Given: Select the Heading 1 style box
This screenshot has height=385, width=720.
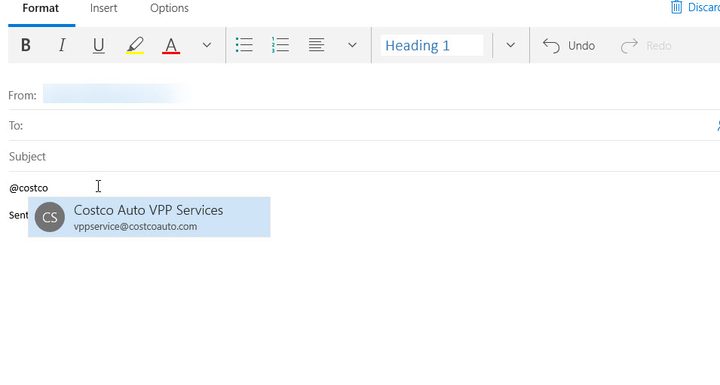Looking at the screenshot, I should (x=432, y=45).
